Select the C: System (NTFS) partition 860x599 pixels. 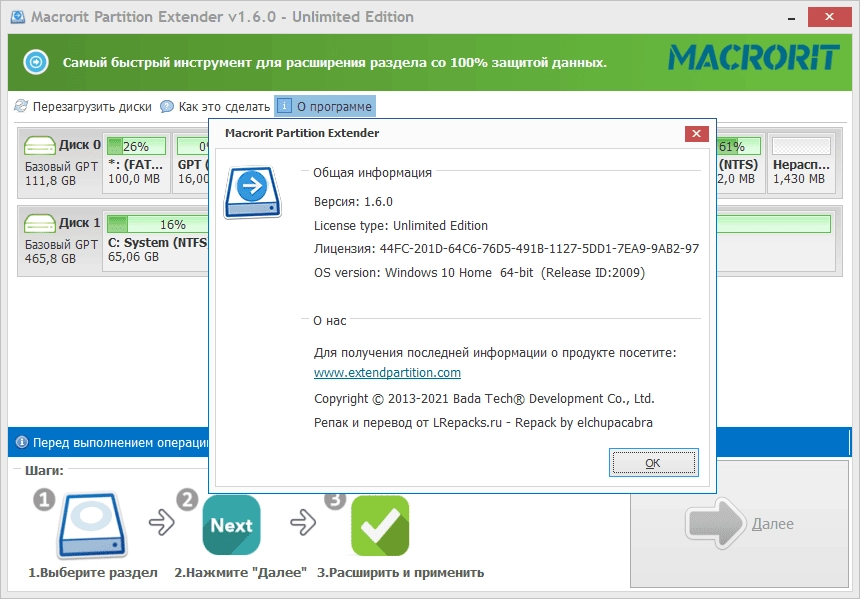(156, 240)
